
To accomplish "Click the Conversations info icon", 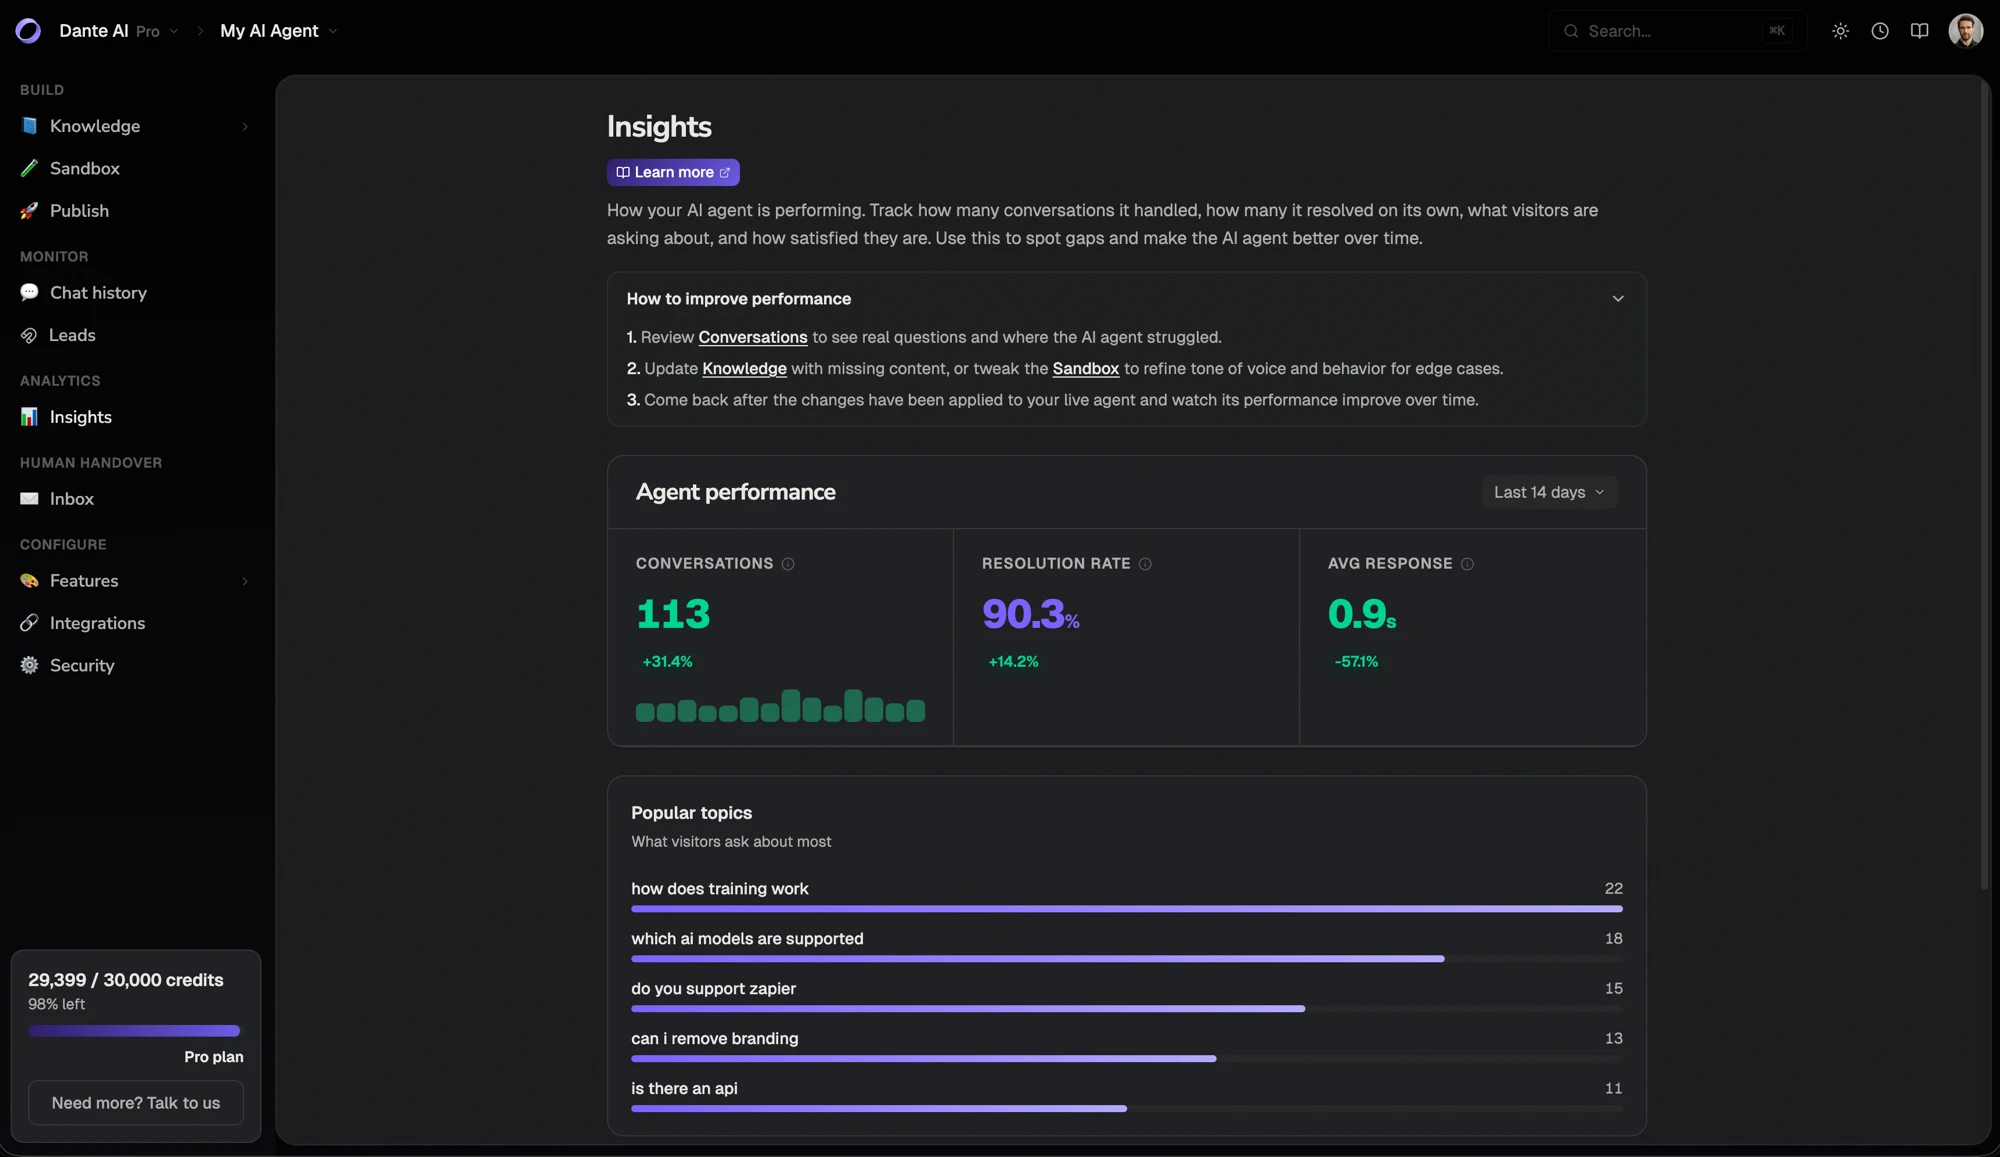I will pos(788,564).
